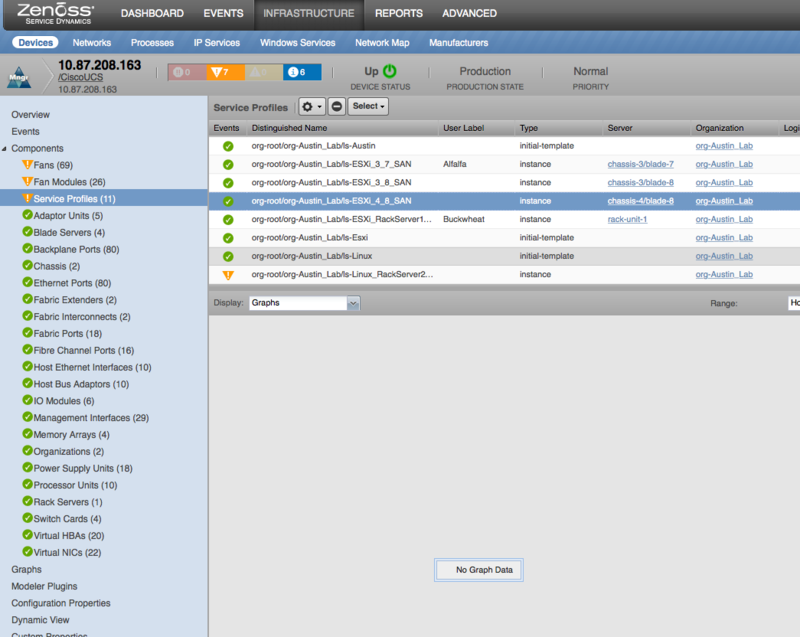This screenshot has height=637, width=800.
Task: Click the warning icon next to Fans (69)
Action: pyautogui.click(x=28, y=165)
